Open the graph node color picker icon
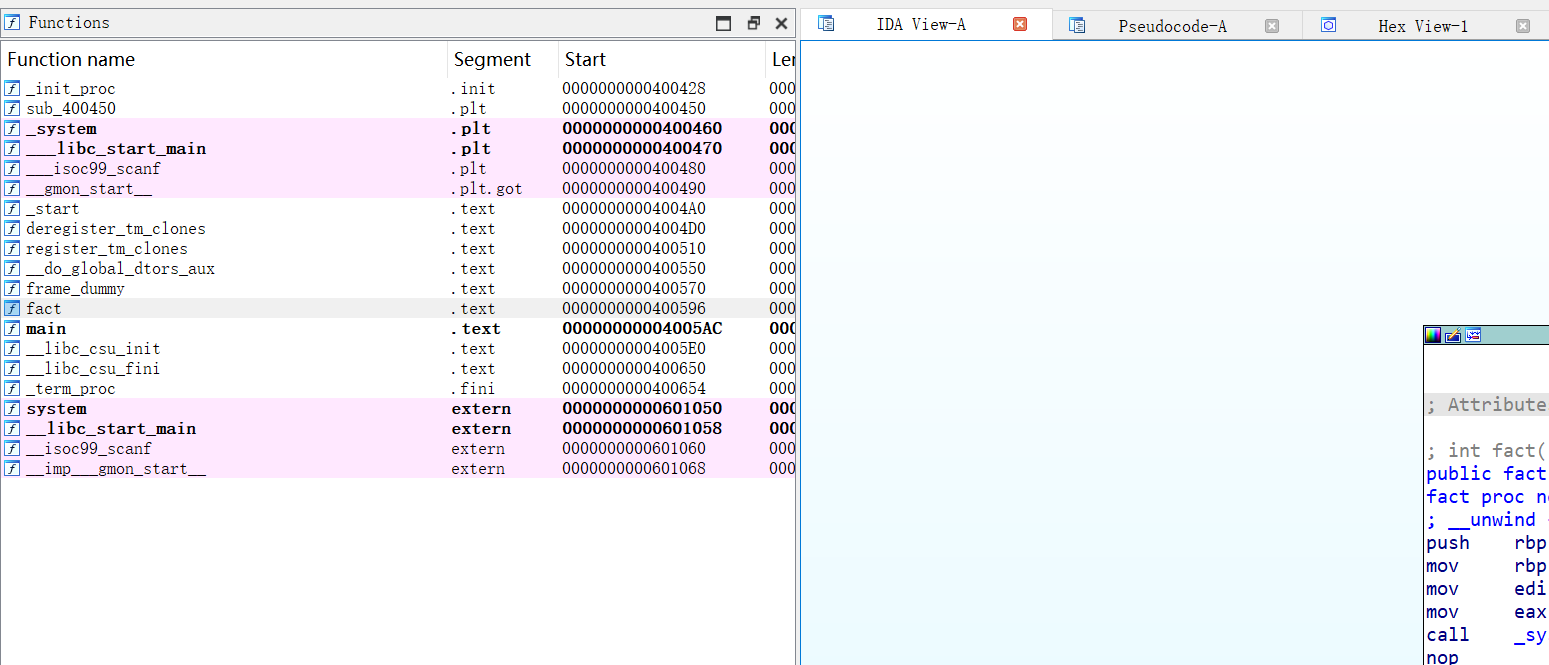This screenshot has height=665, width=1549. coord(1433,336)
